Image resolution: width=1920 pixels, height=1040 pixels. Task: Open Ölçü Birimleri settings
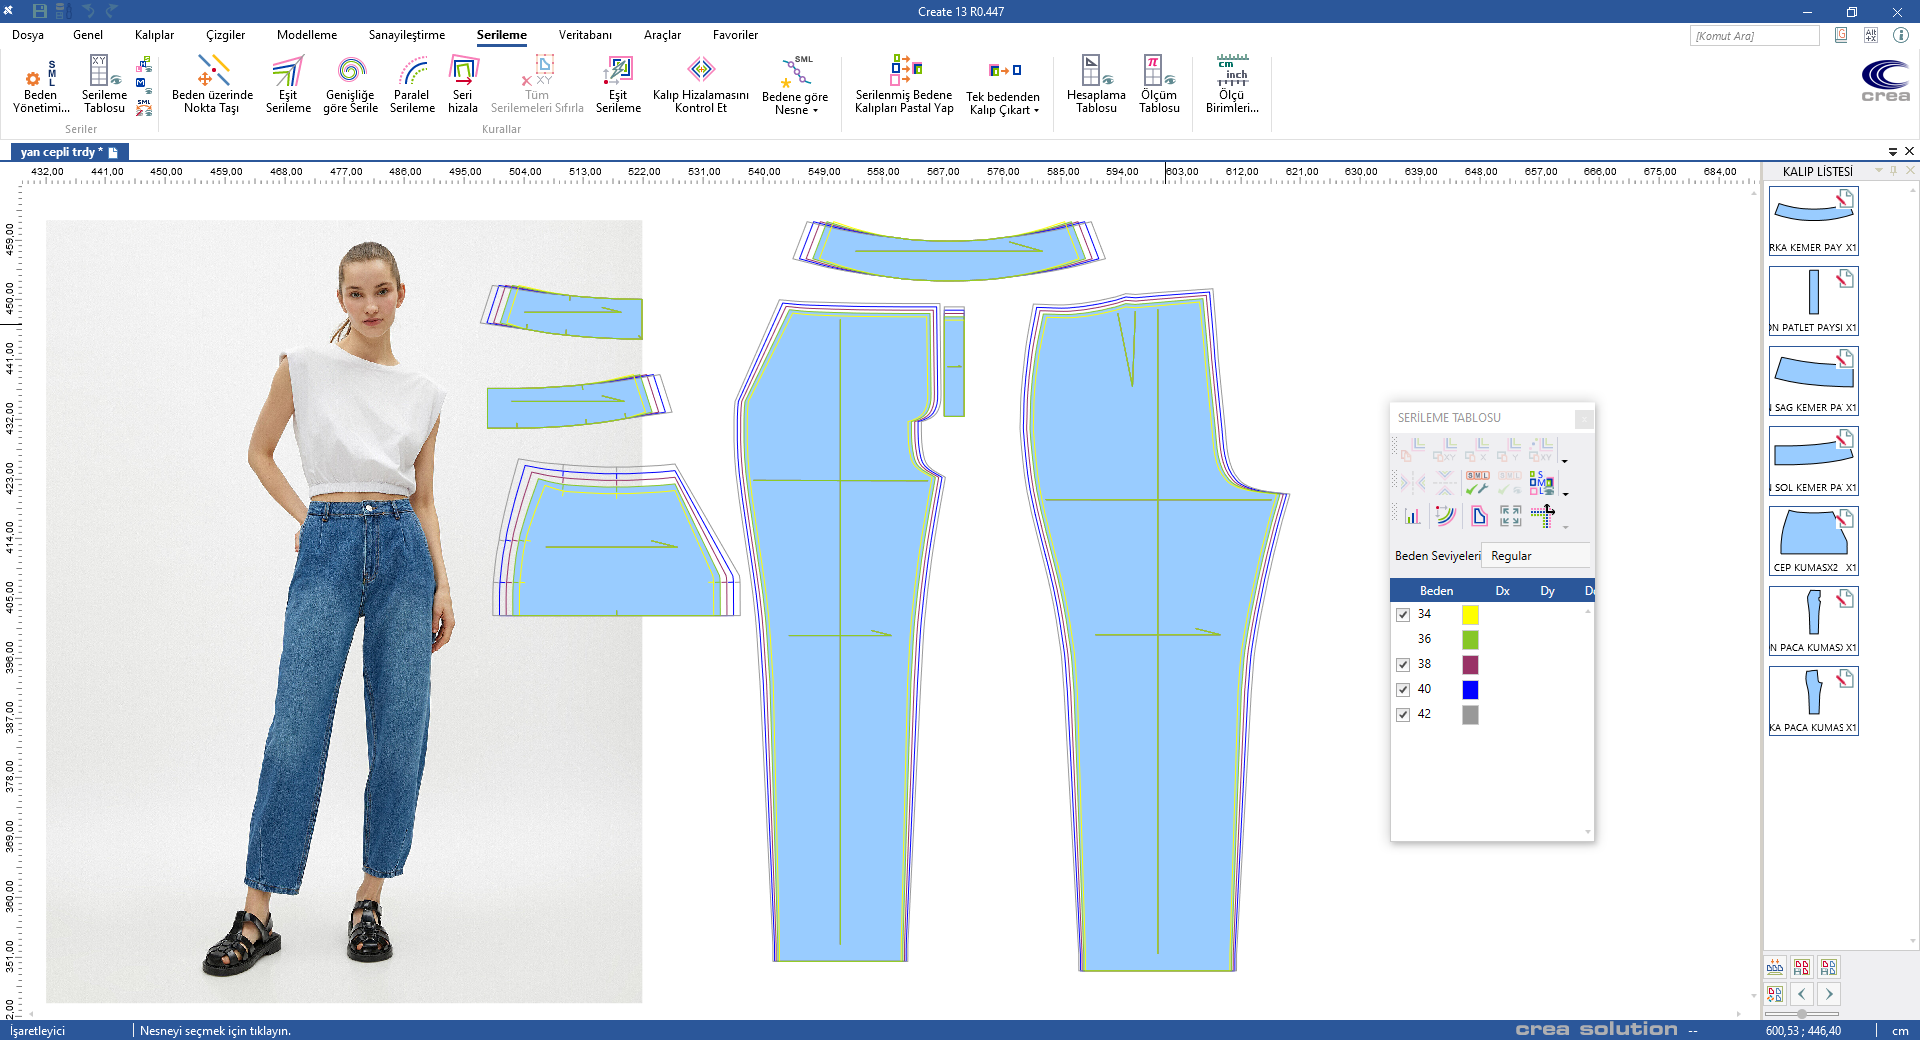(x=1232, y=85)
